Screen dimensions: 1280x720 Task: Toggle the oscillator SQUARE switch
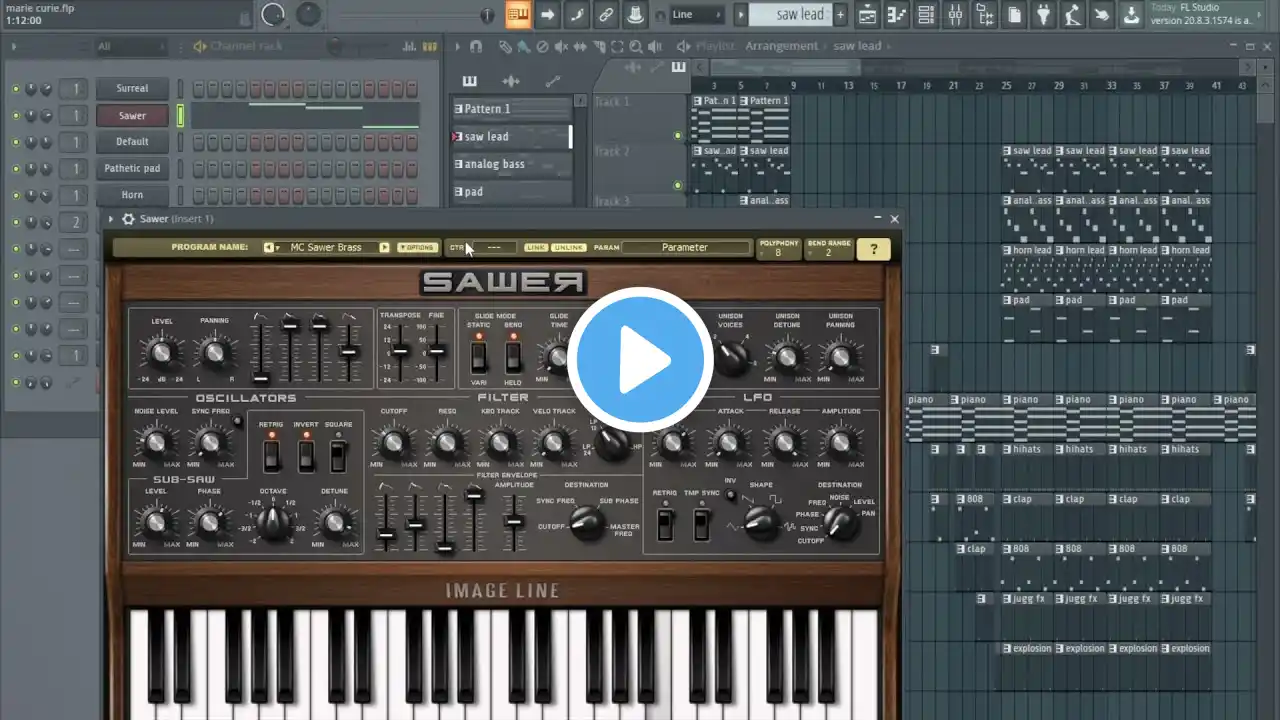(338, 456)
